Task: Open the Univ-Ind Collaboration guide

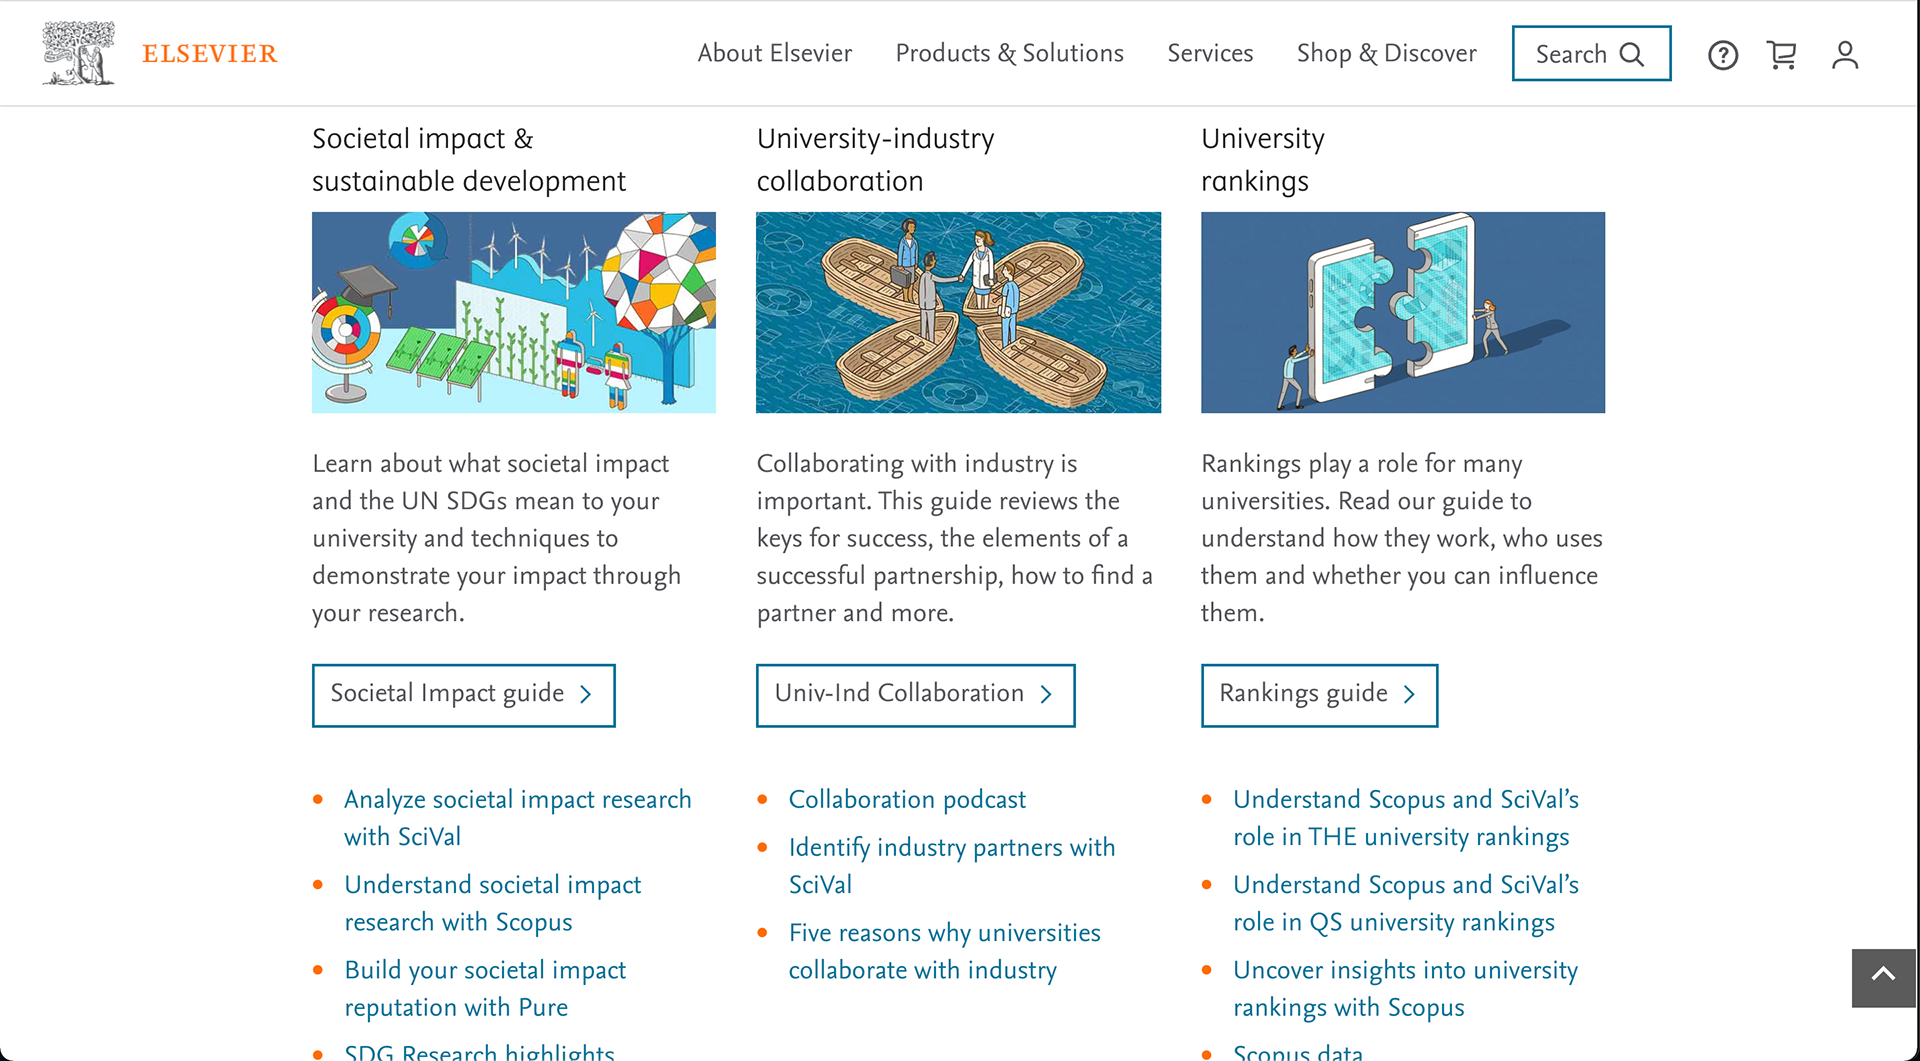Action: pos(915,695)
